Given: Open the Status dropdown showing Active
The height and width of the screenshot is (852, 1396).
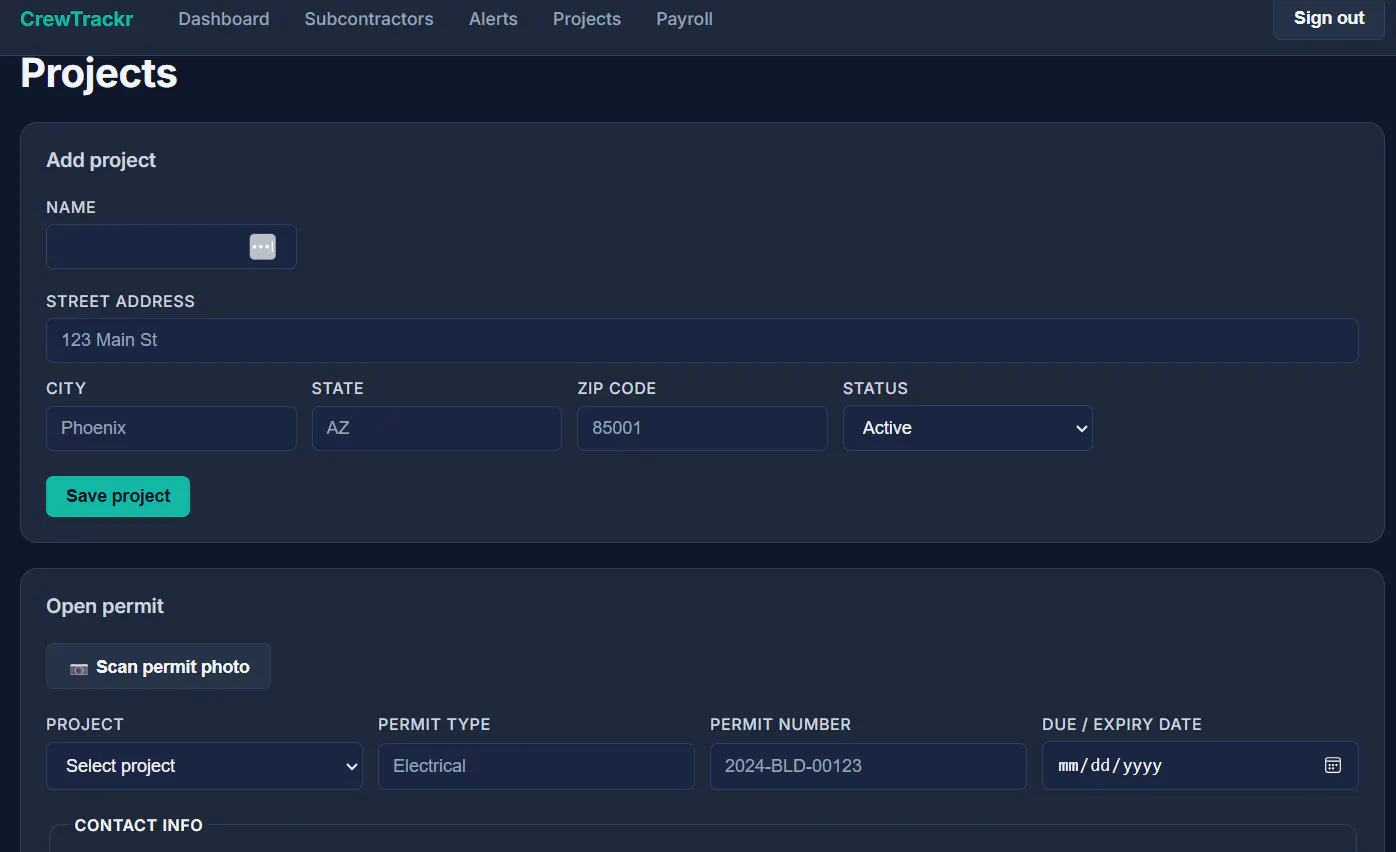Looking at the screenshot, I should pyautogui.click(x=968, y=428).
